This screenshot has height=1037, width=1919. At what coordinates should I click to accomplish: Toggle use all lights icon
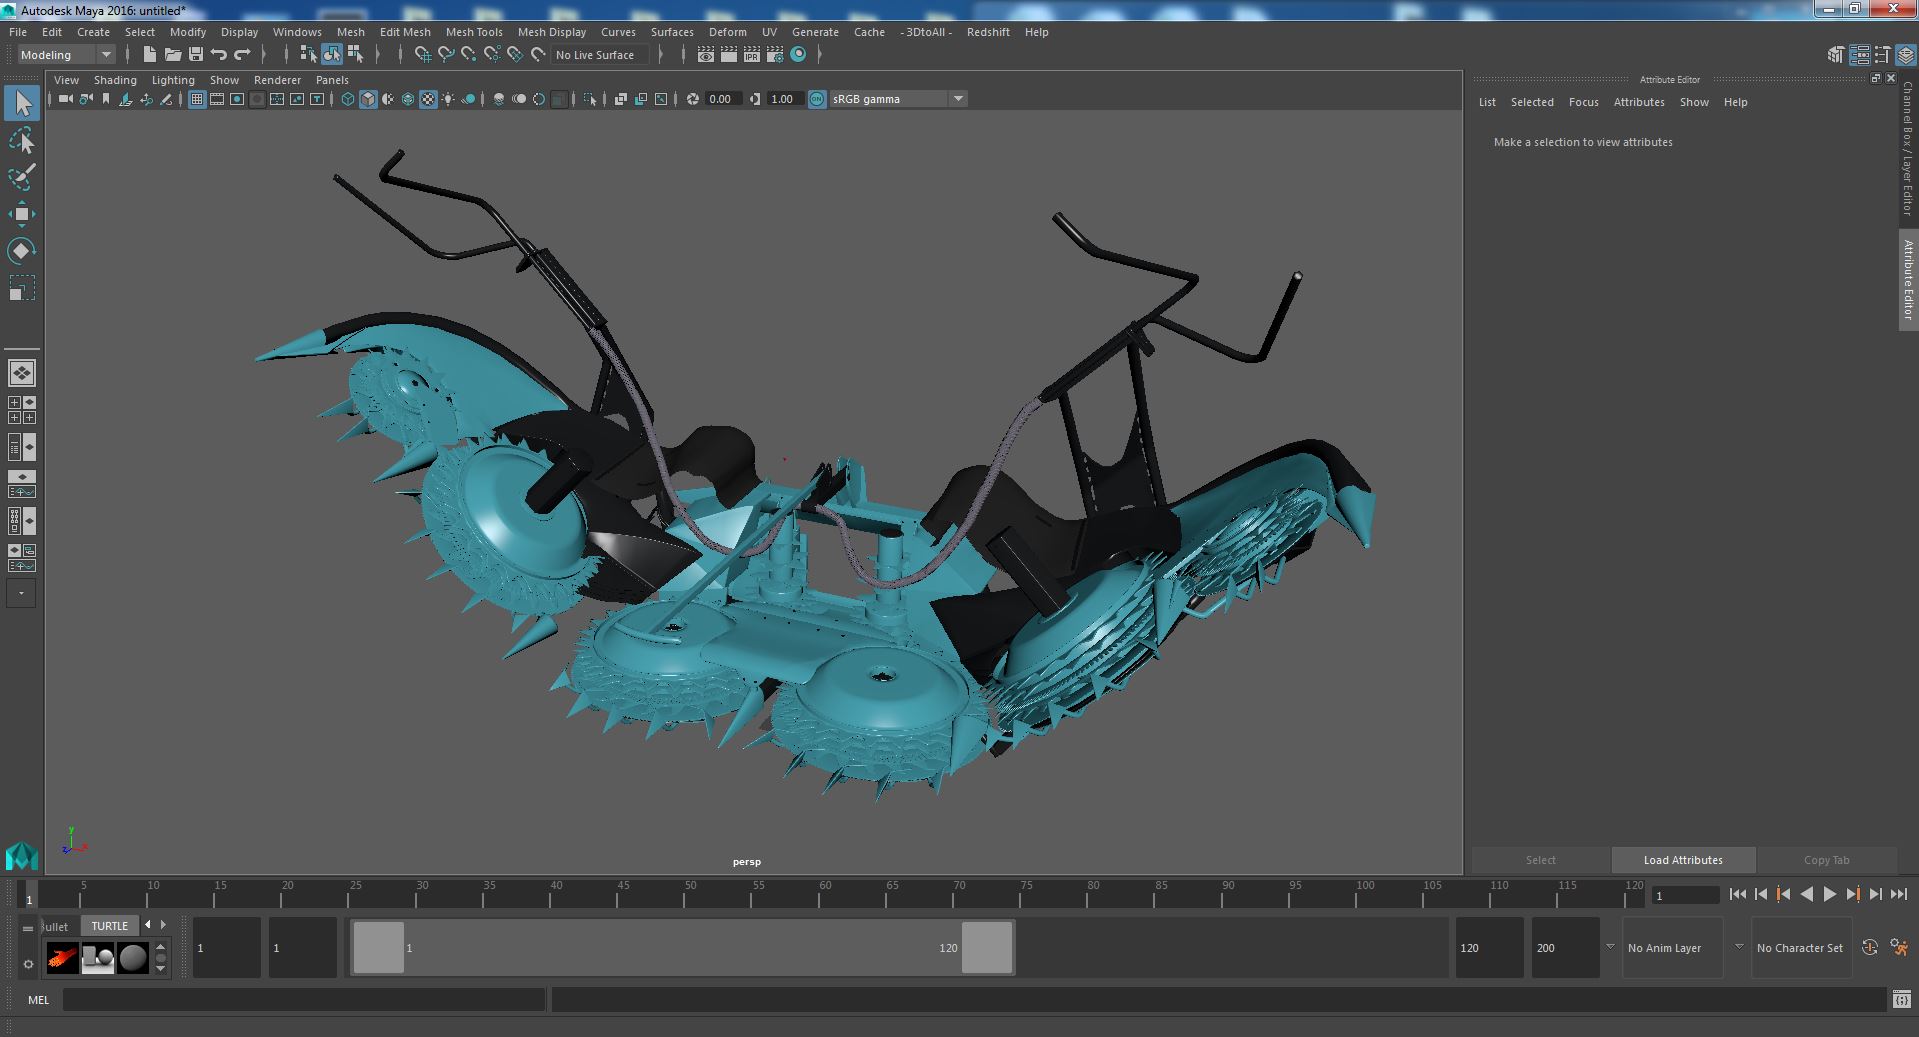tap(448, 99)
